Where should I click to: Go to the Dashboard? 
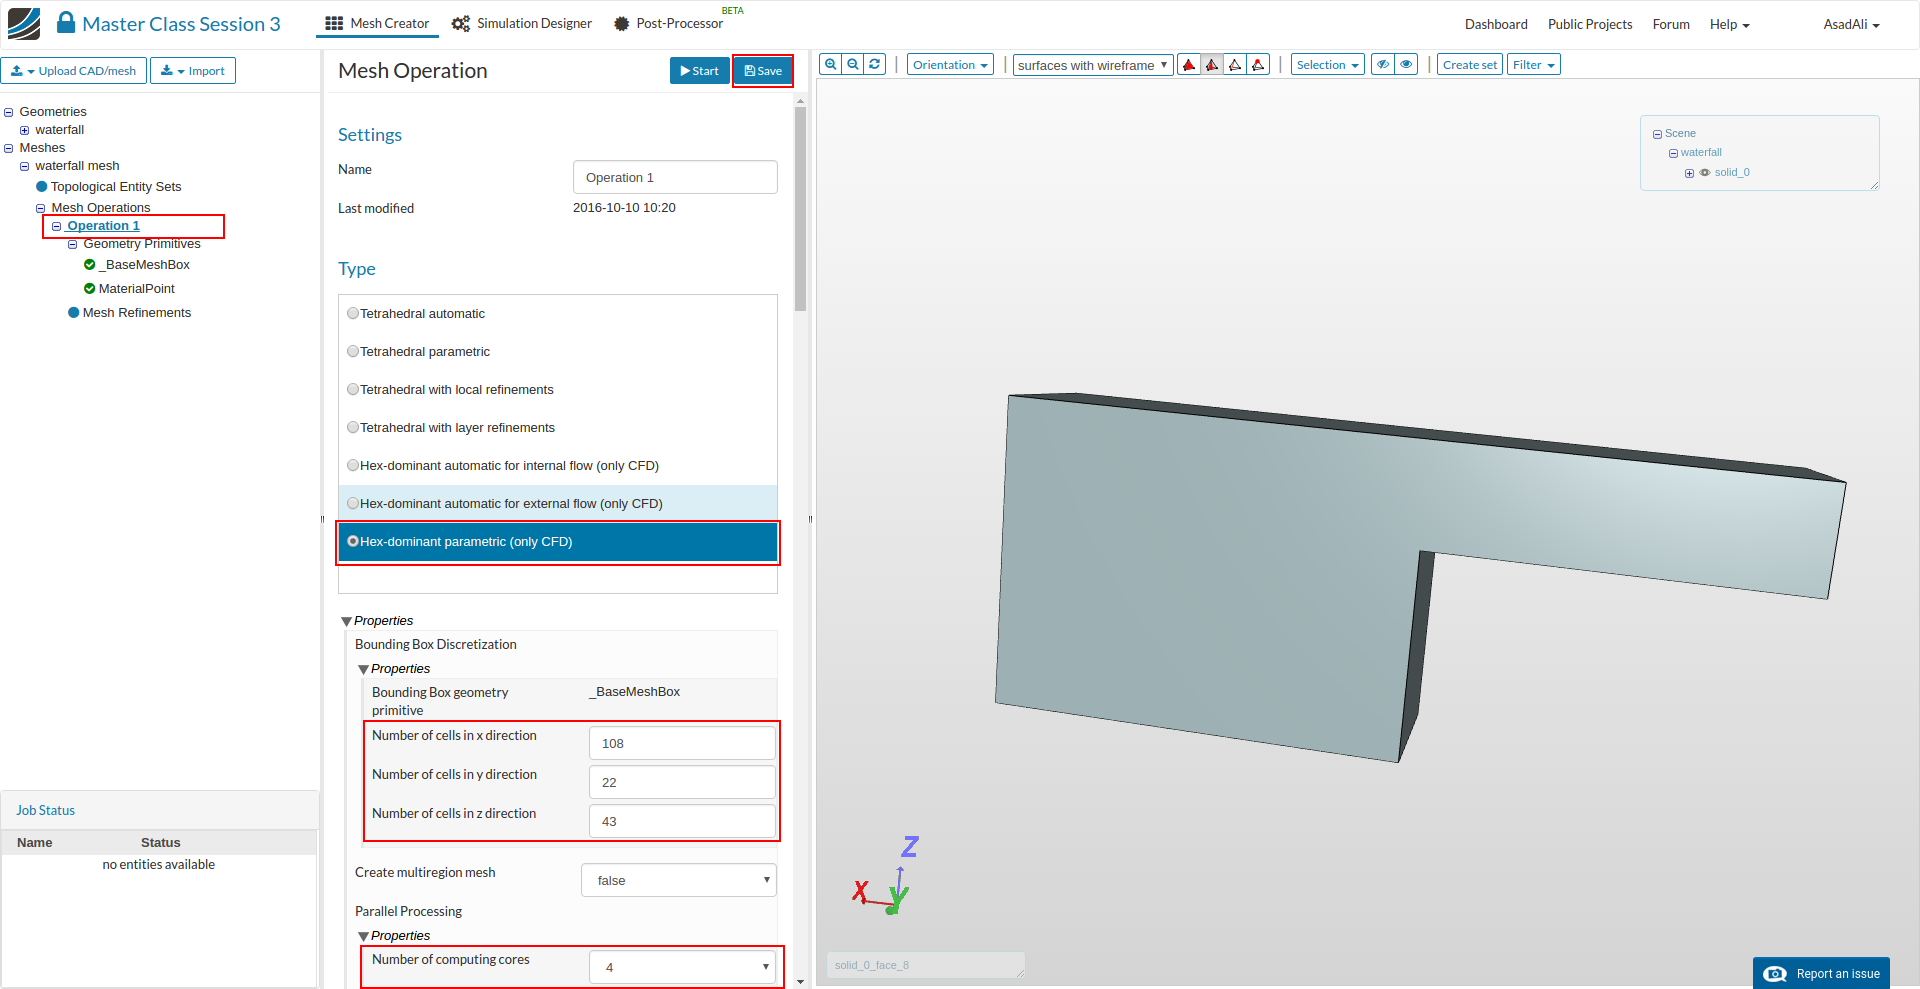pyautogui.click(x=1496, y=24)
